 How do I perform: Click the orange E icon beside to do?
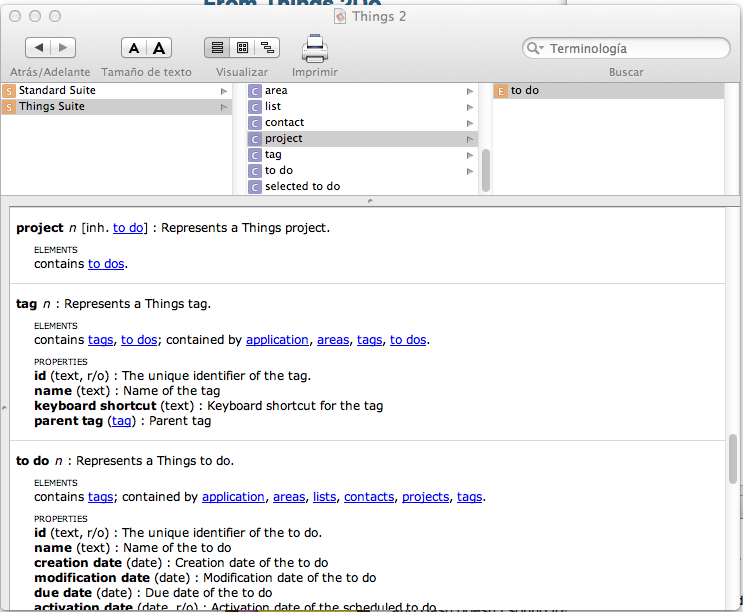click(x=501, y=91)
